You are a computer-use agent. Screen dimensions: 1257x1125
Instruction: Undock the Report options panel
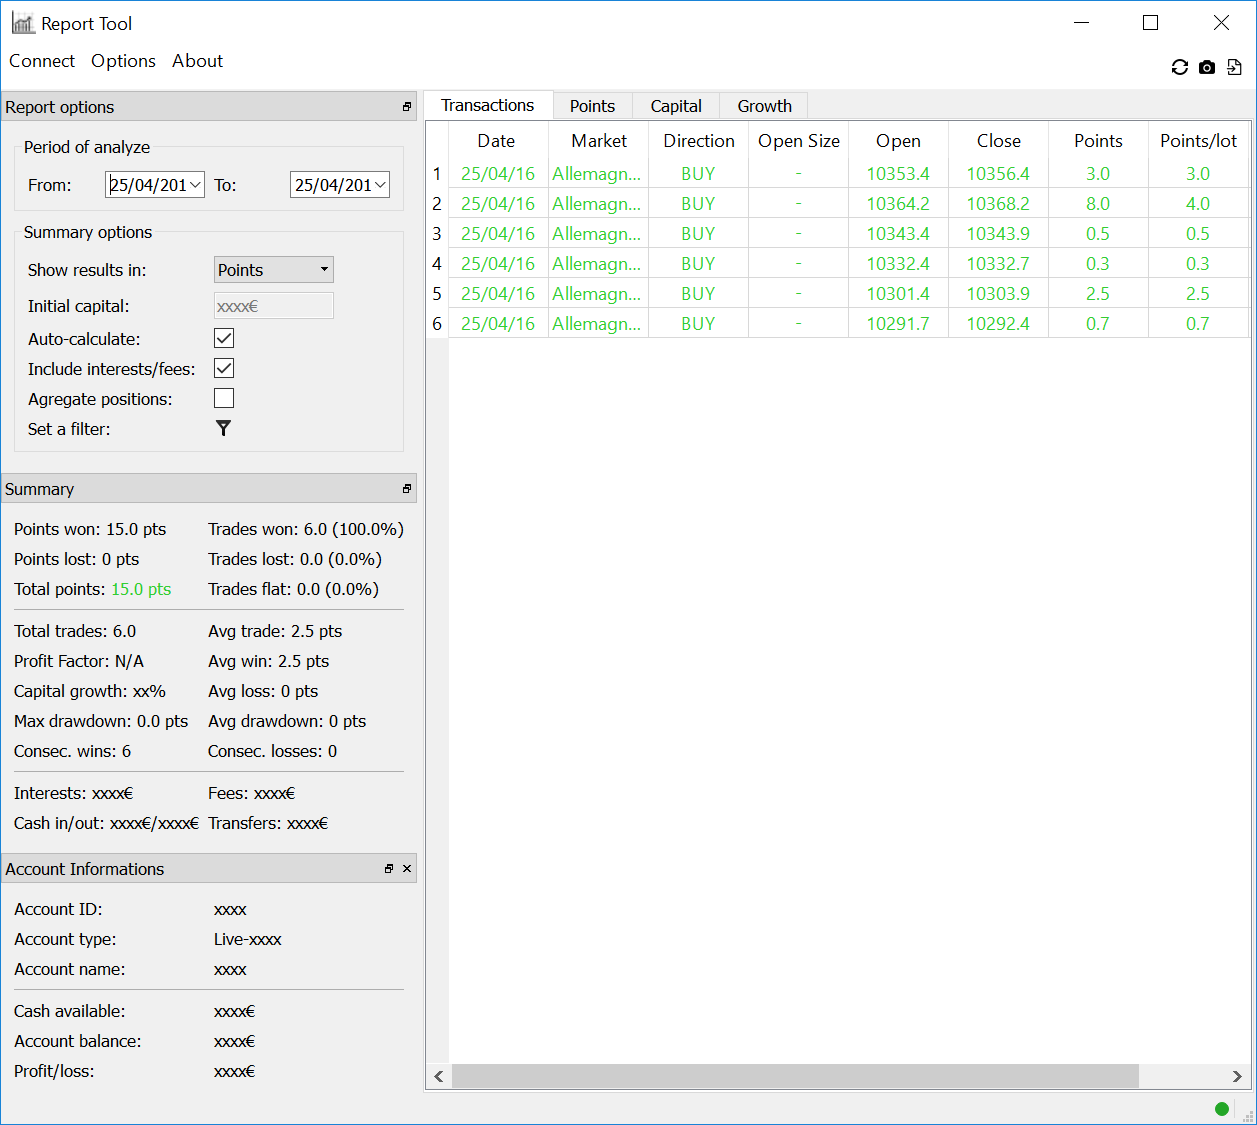tap(407, 107)
